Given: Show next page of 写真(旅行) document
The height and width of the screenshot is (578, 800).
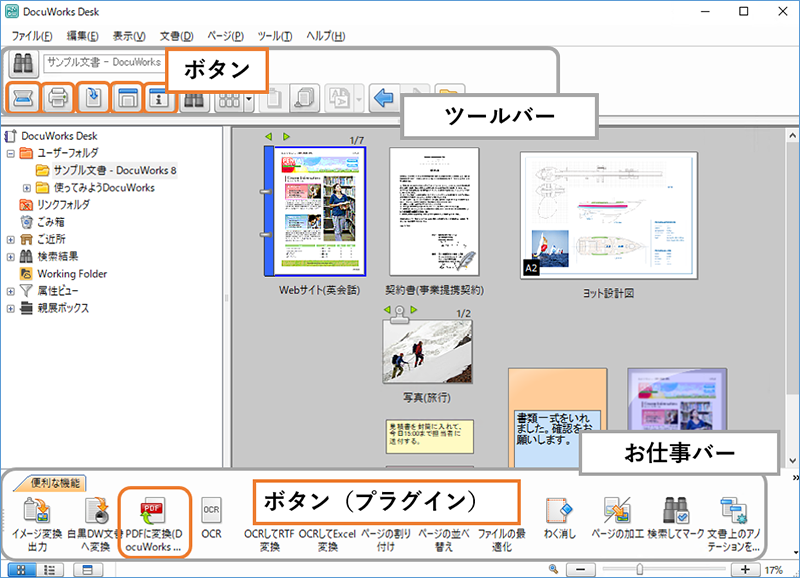Looking at the screenshot, I should tap(414, 310).
